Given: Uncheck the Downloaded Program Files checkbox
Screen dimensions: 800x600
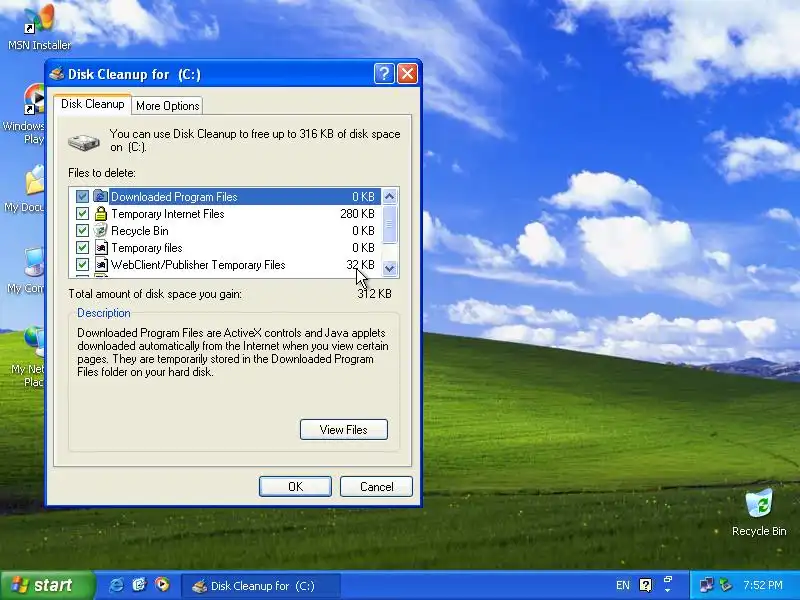Looking at the screenshot, I should pos(82,196).
